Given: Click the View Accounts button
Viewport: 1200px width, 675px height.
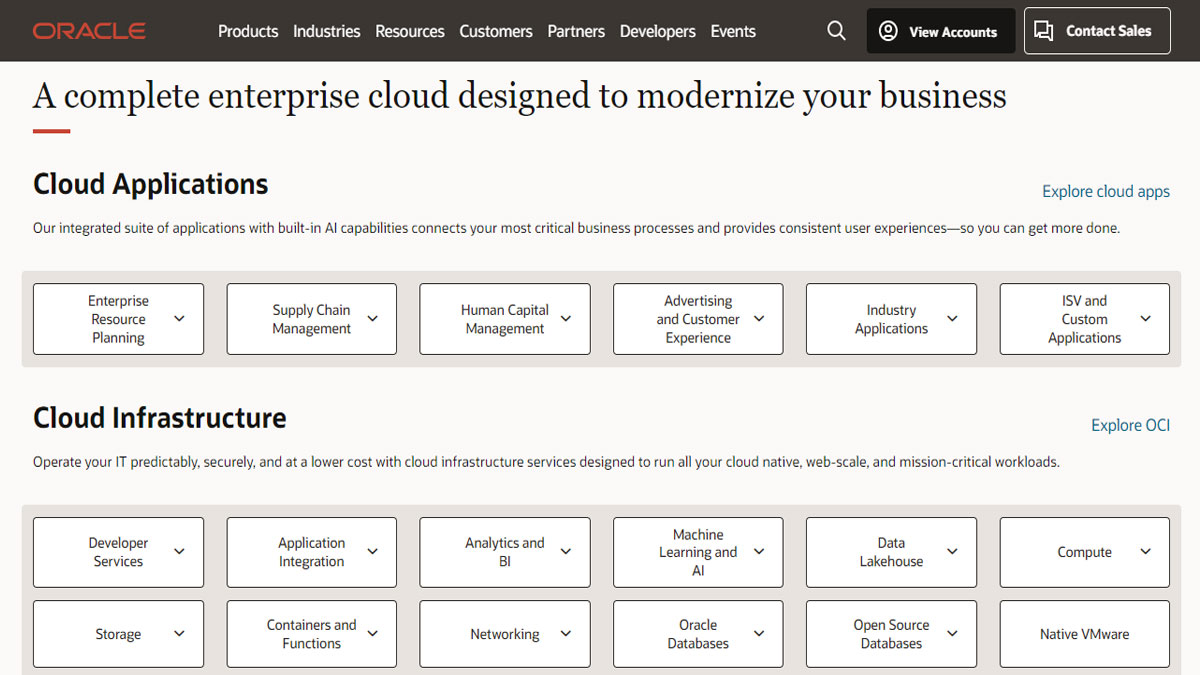Looking at the screenshot, I should (x=940, y=31).
